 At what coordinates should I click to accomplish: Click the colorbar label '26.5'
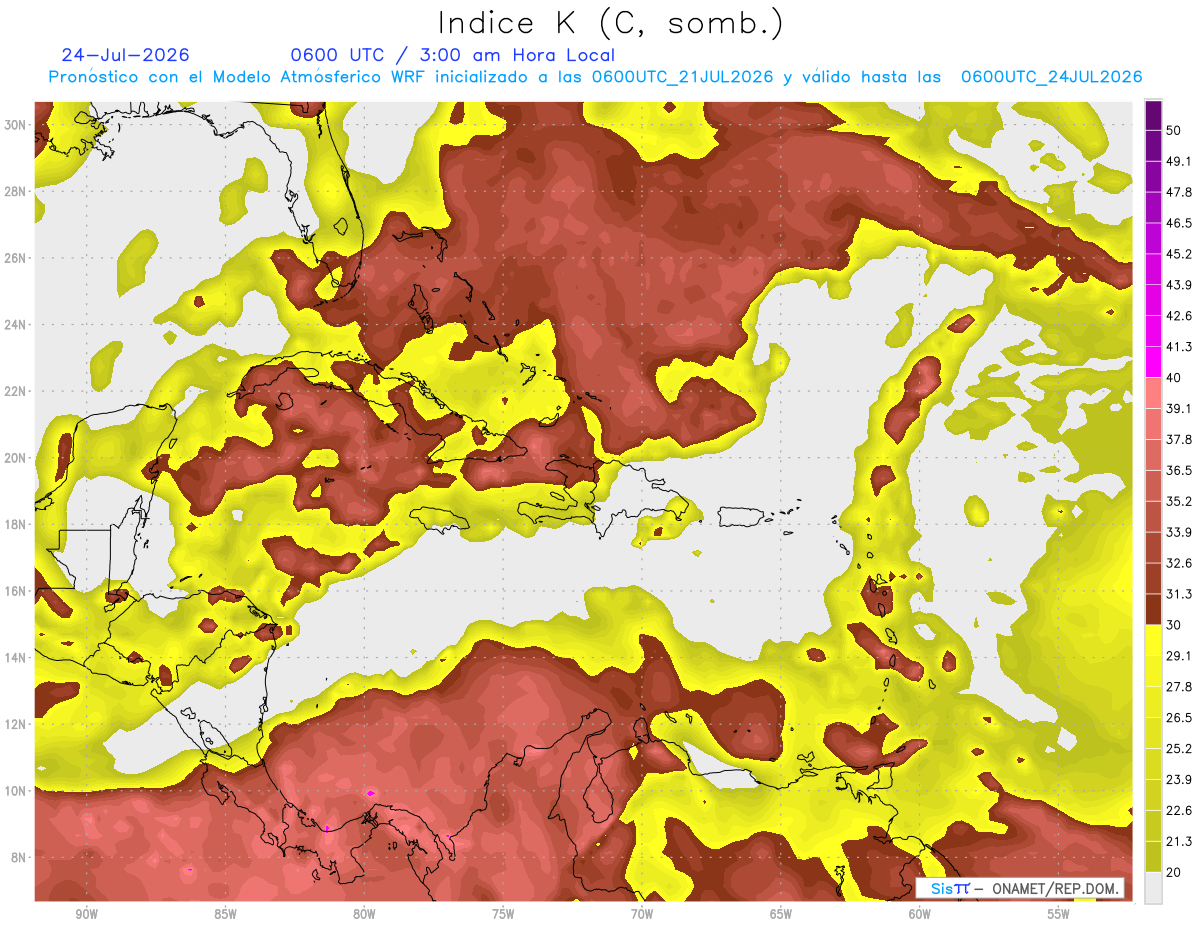1178,717
